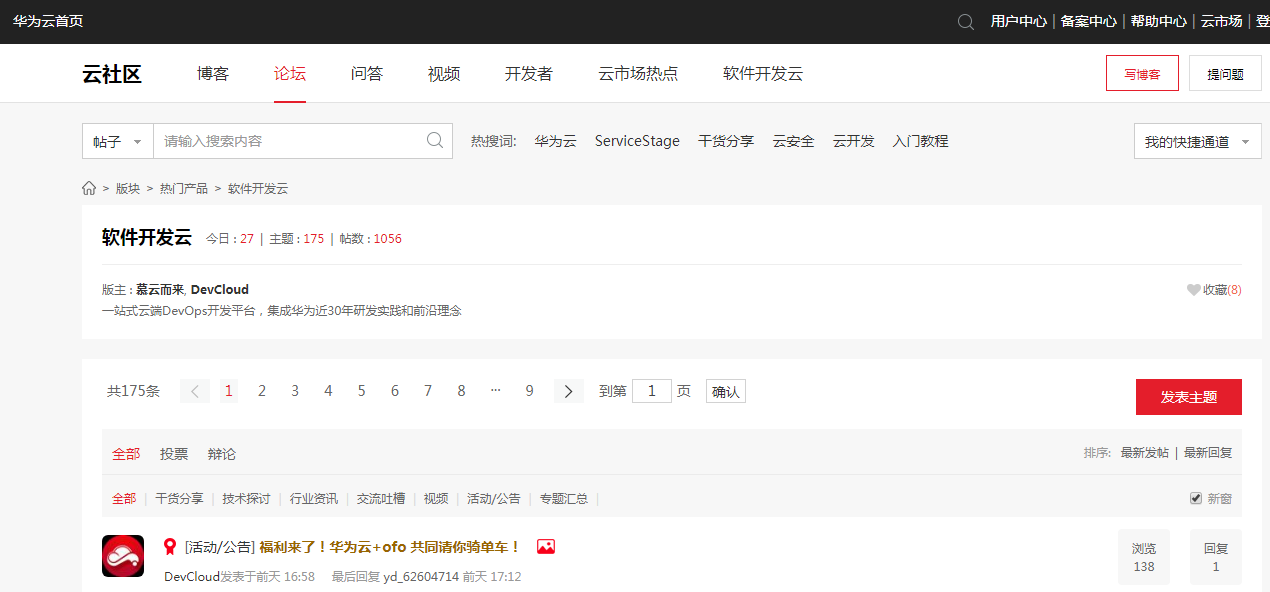This screenshot has width=1270, height=592.
Task: Select the 投票 post type tab
Action: [x=174, y=454]
